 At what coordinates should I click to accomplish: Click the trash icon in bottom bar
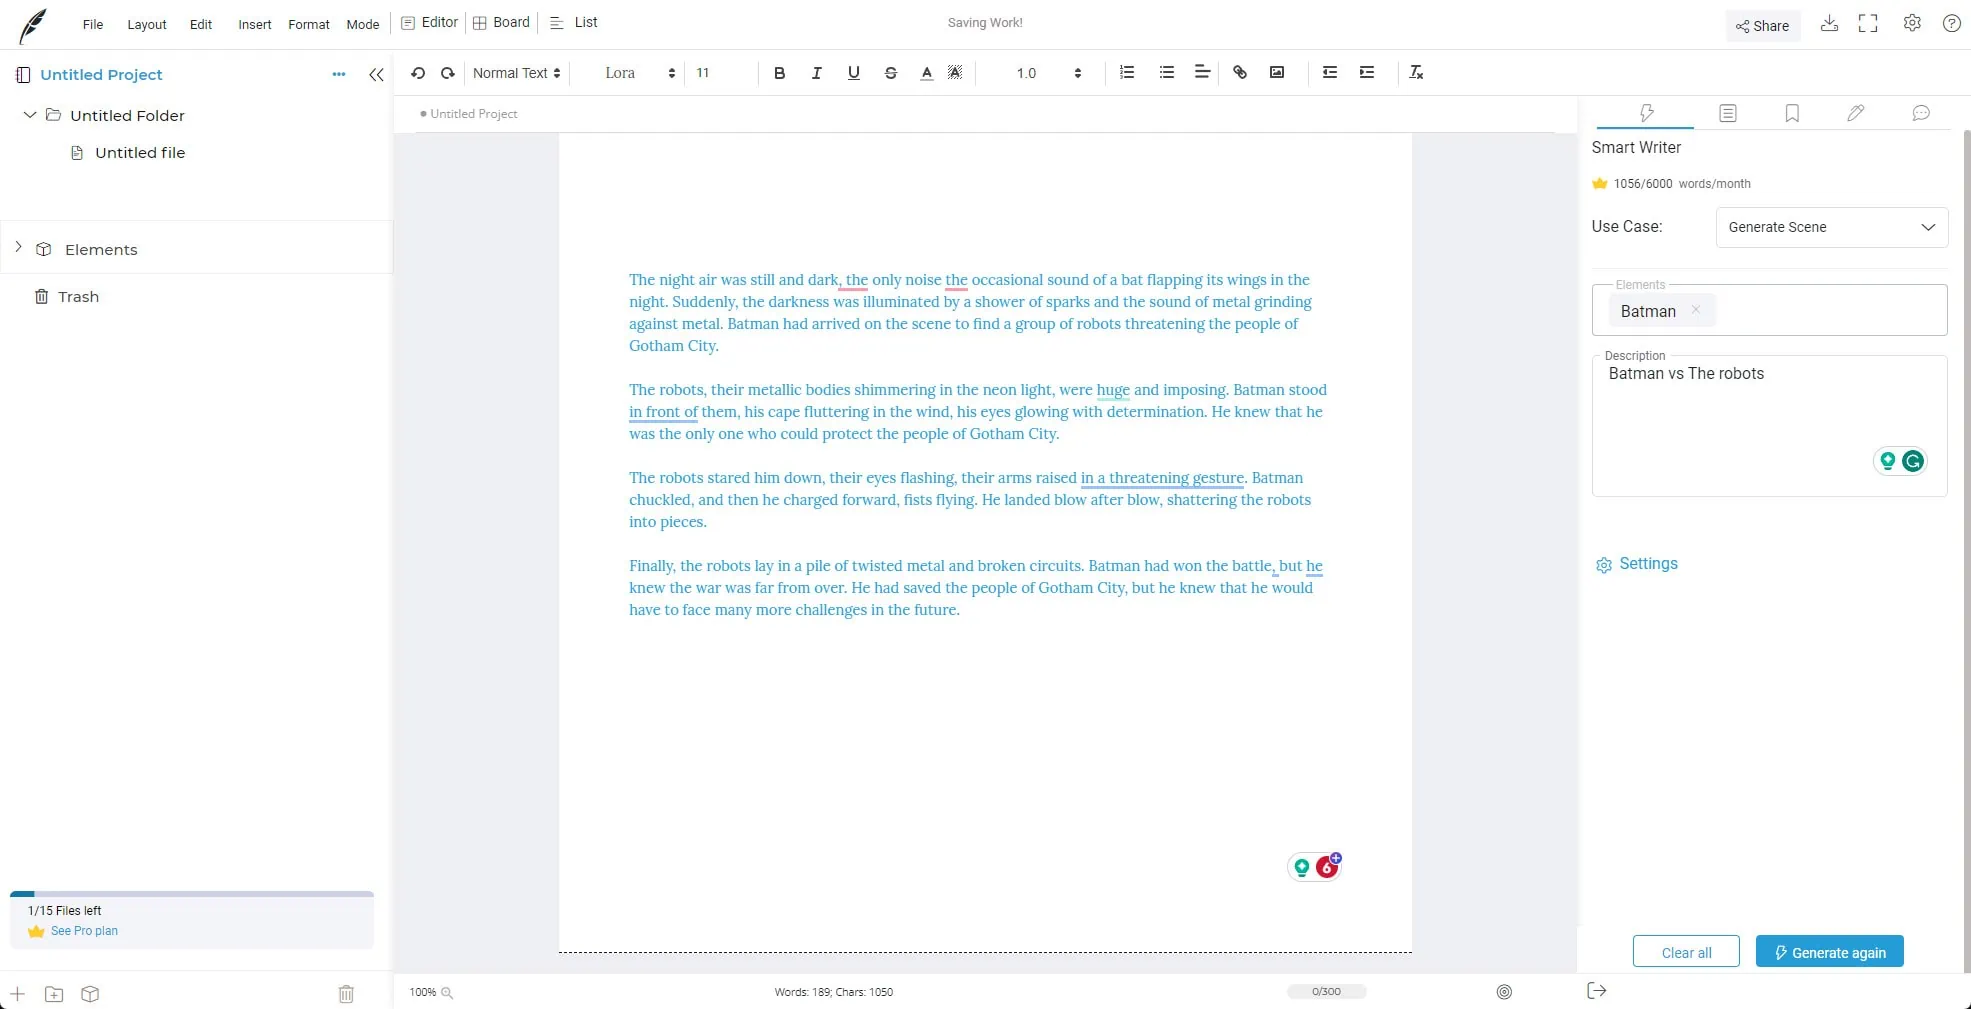(346, 994)
